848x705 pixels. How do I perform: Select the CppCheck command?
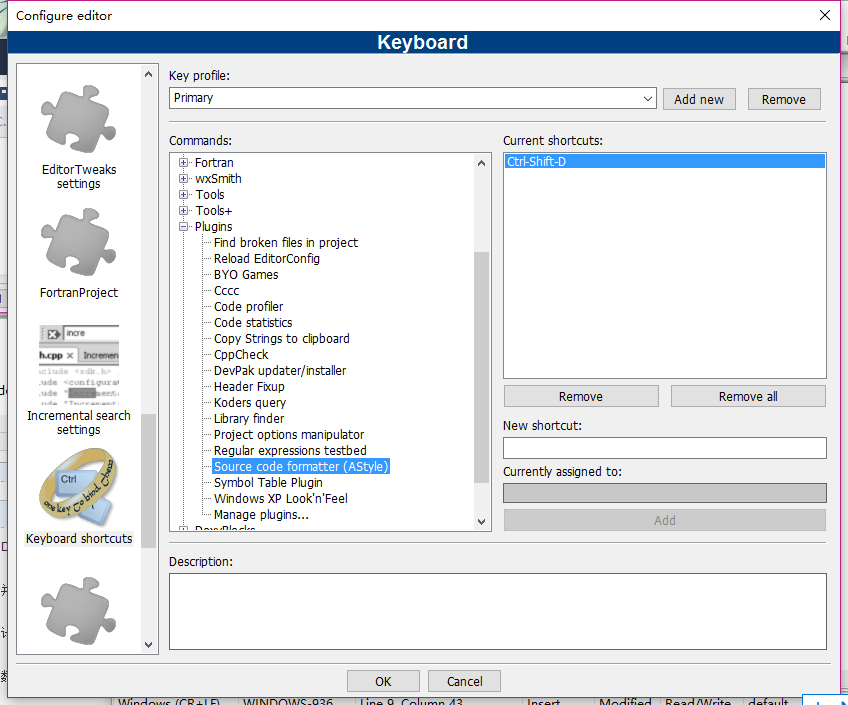pos(241,355)
